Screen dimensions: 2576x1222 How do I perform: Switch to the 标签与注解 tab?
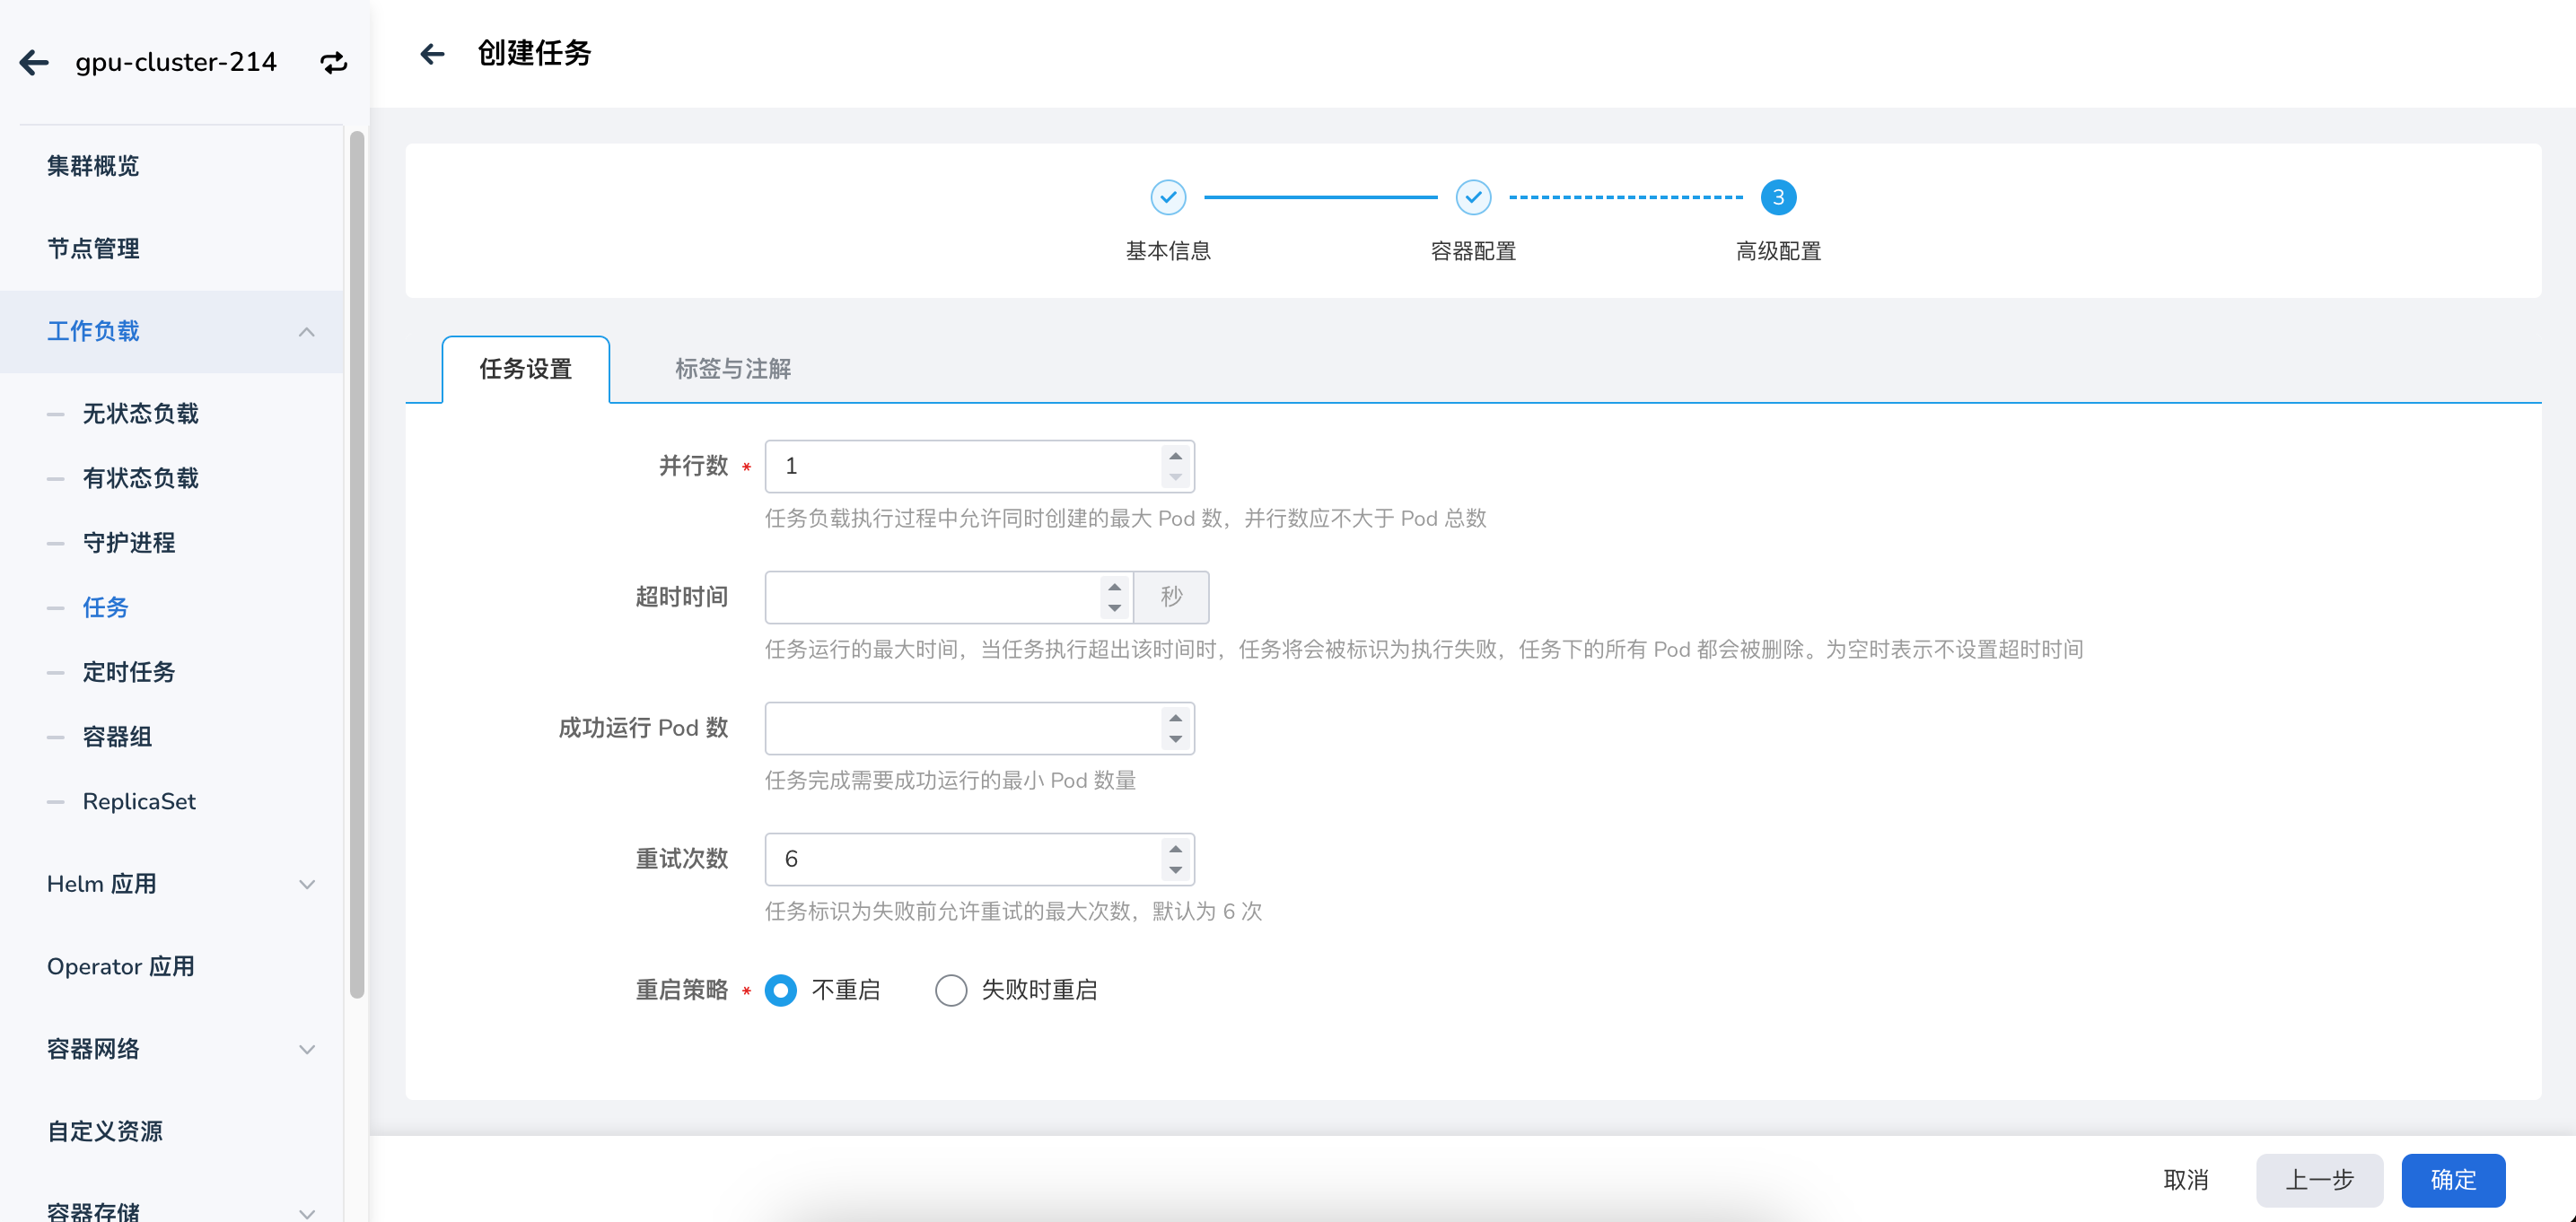pos(732,369)
